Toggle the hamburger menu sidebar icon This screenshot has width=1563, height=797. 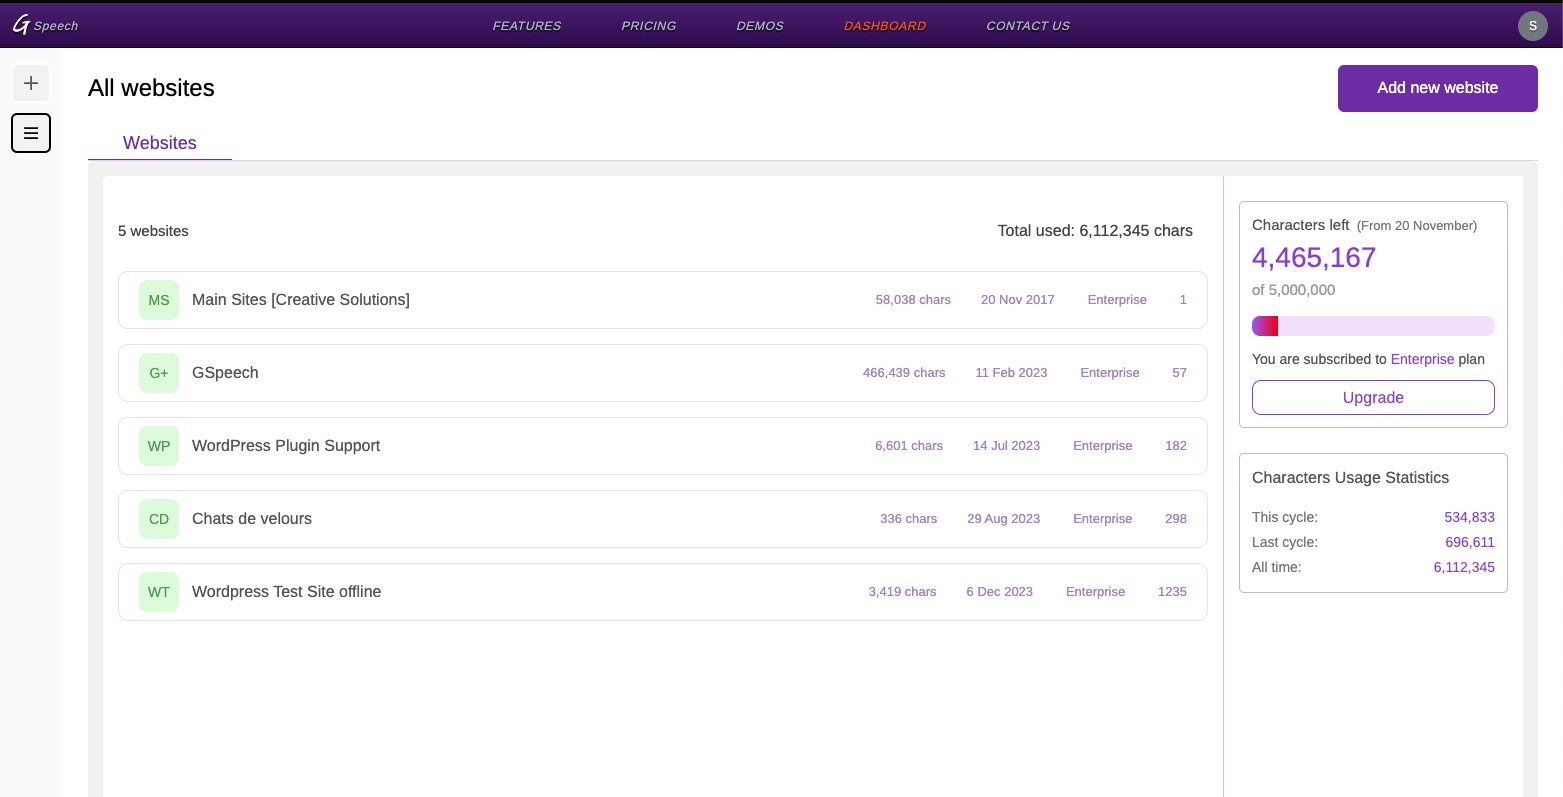(x=31, y=133)
